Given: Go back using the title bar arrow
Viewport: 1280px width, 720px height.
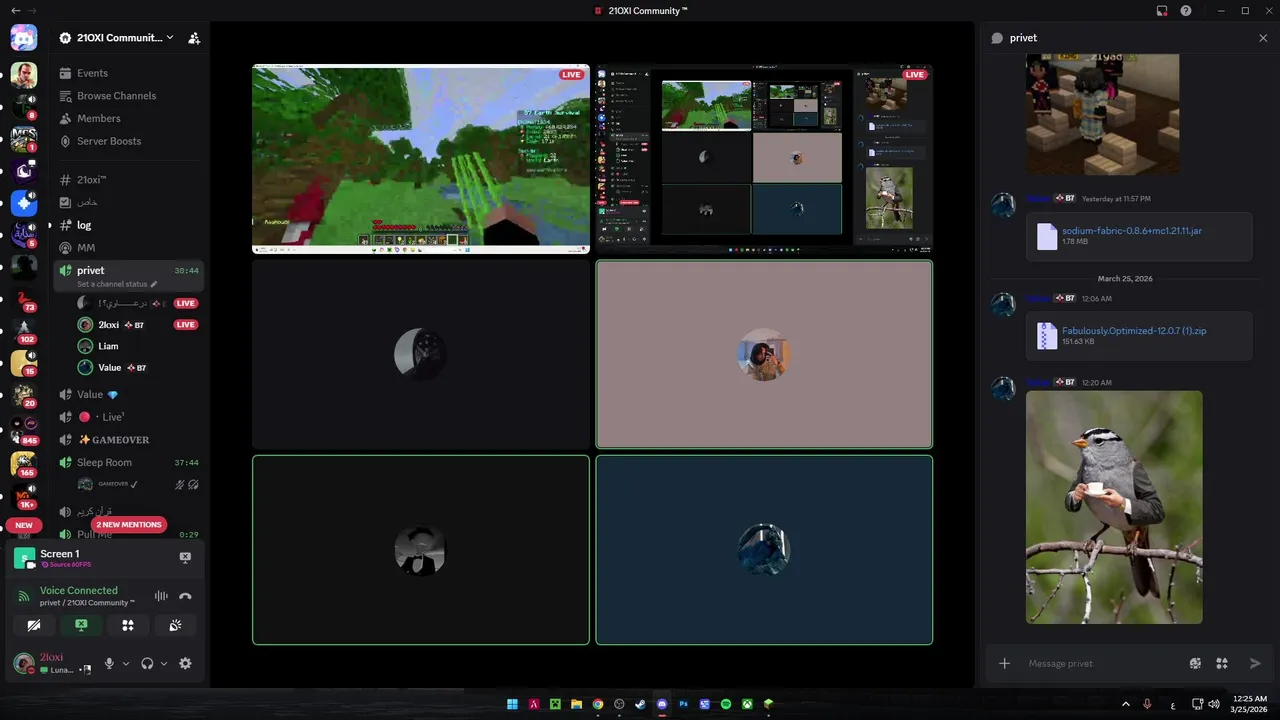Looking at the screenshot, I should click(x=15, y=11).
